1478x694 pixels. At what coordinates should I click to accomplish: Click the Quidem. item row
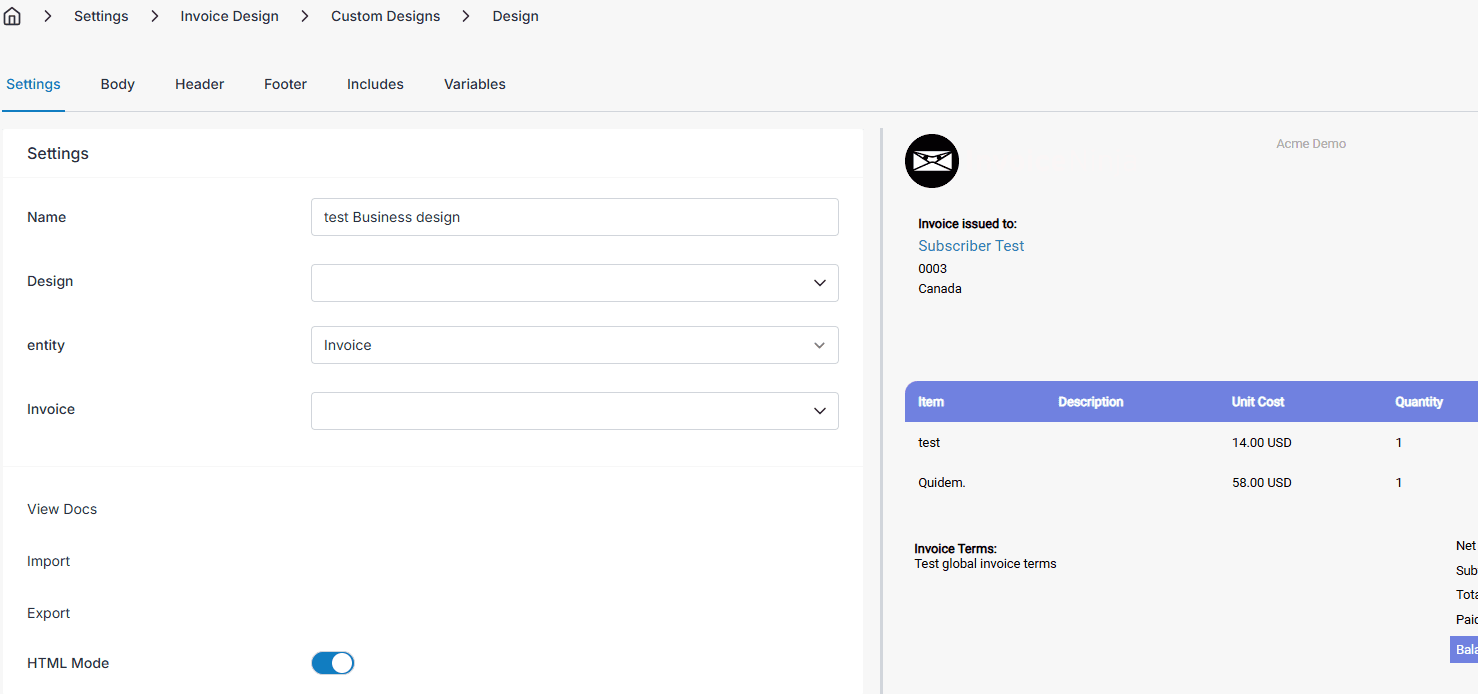[942, 482]
